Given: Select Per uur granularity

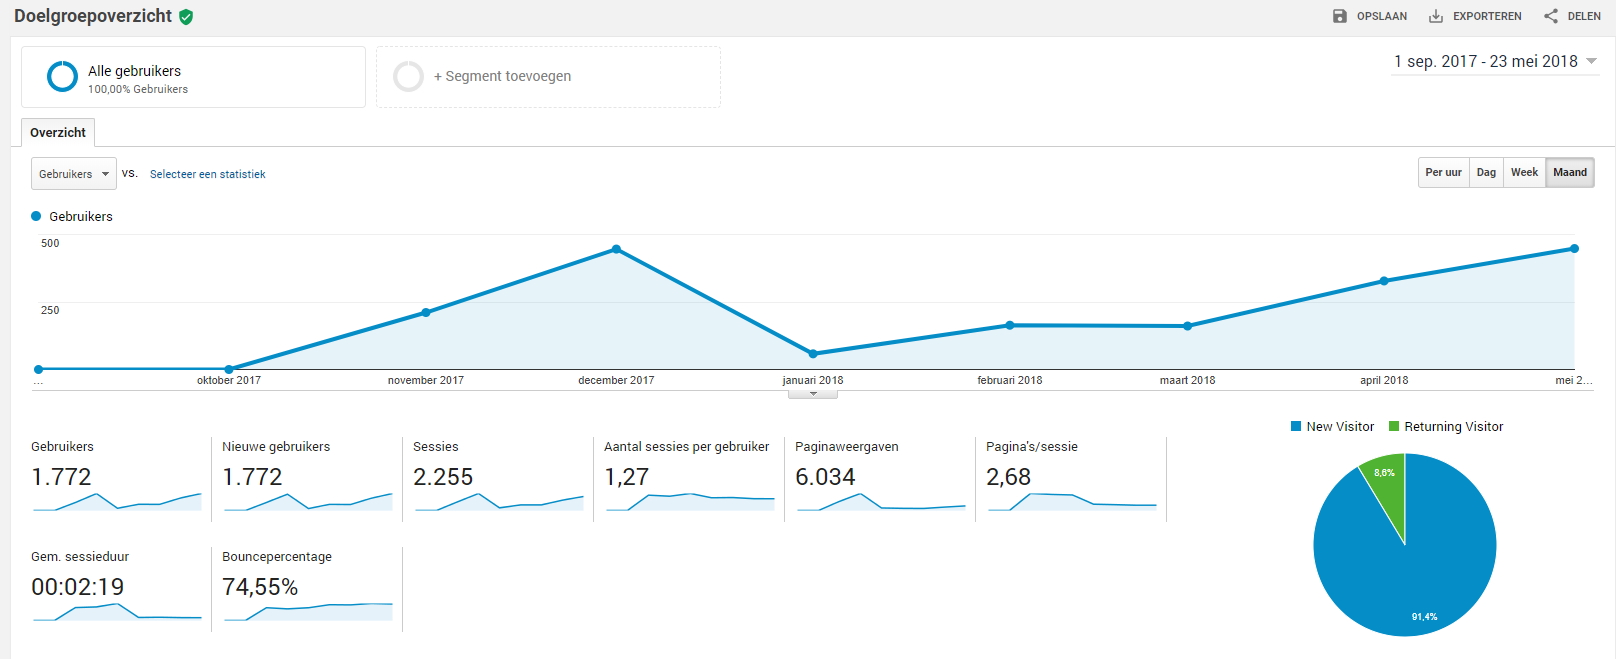Looking at the screenshot, I should click(x=1443, y=173).
